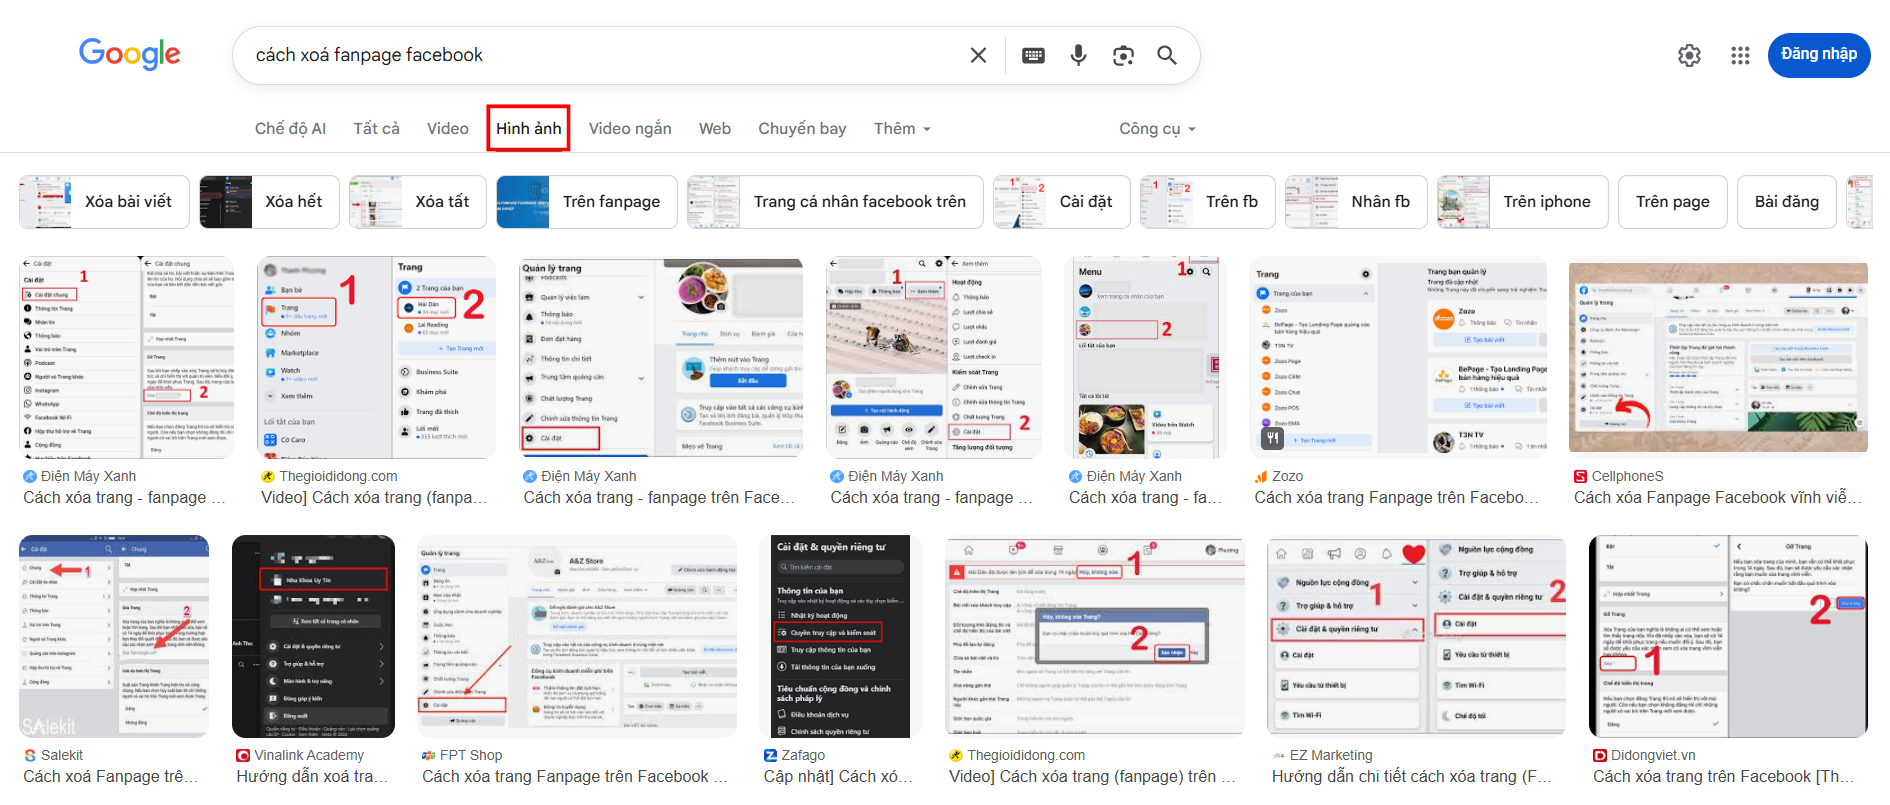Open the Didongviet.vn image thumbnail
This screenshot has height=805, width=1890.
(1727, 636)
